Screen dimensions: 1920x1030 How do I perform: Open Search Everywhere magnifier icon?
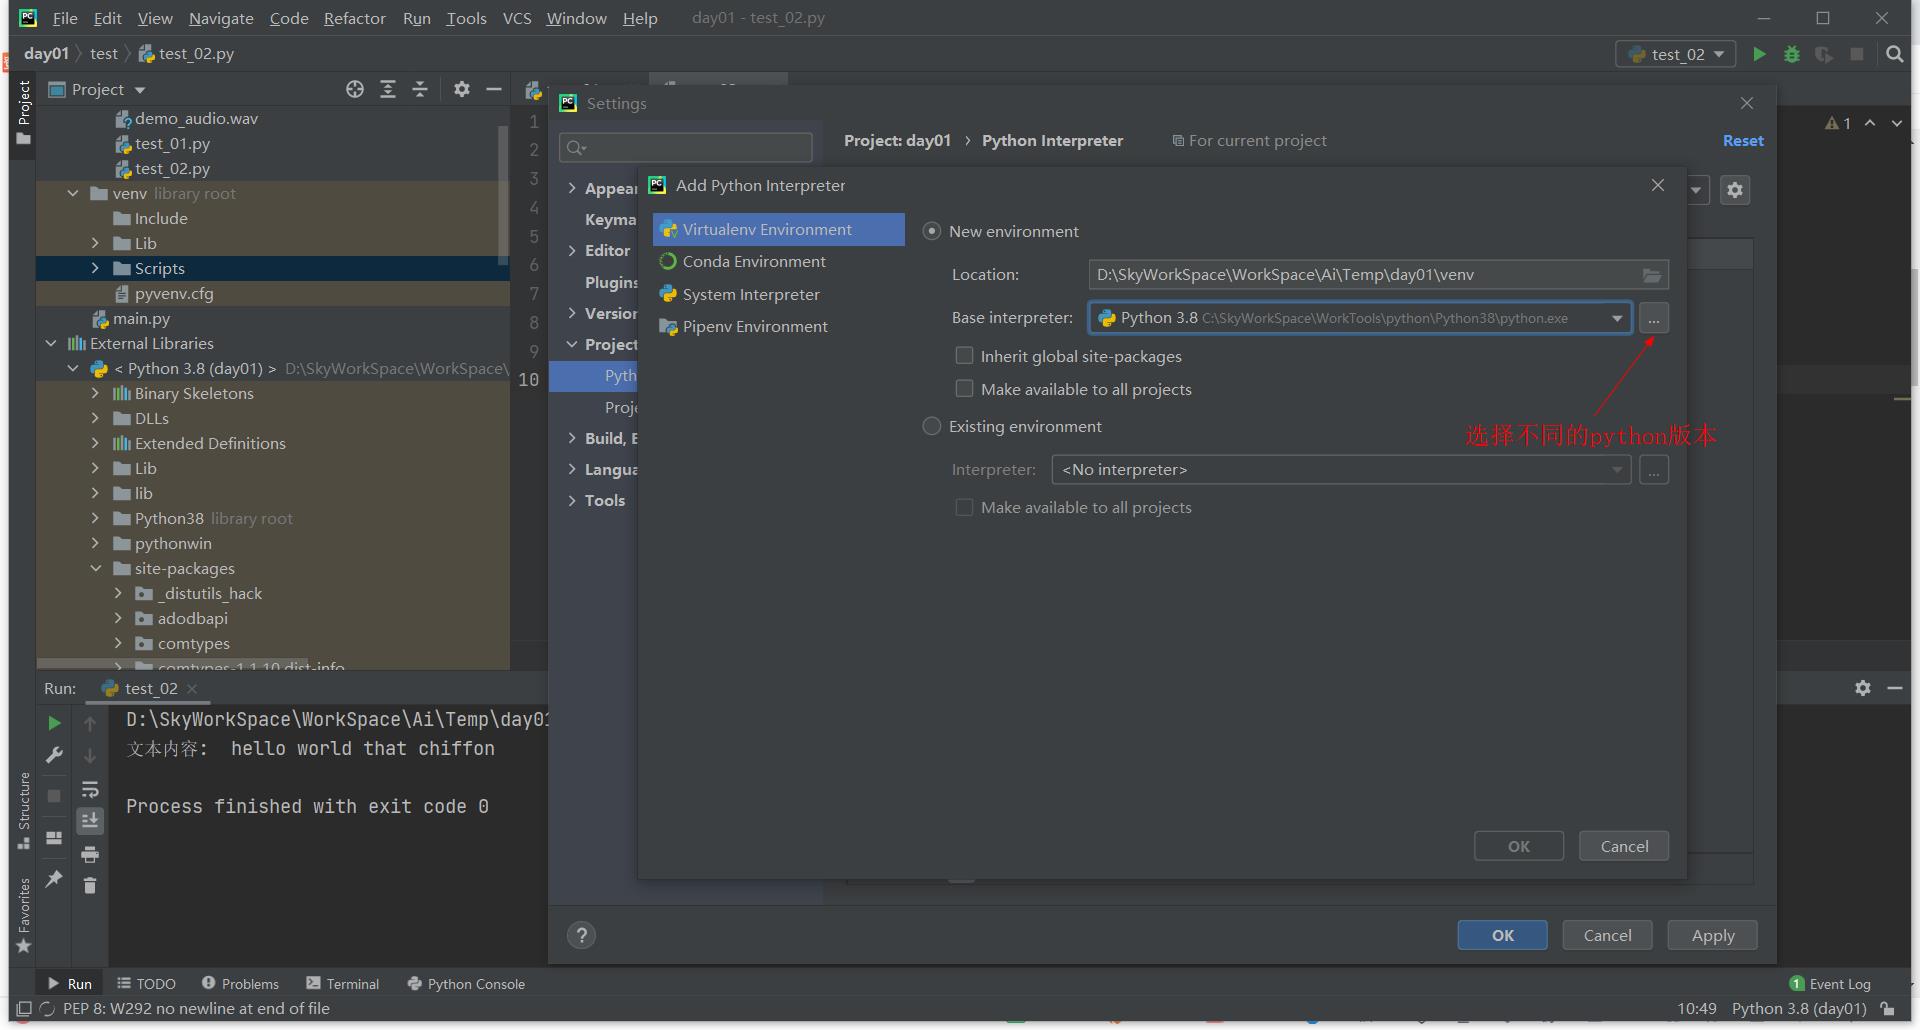[1895, 54]
